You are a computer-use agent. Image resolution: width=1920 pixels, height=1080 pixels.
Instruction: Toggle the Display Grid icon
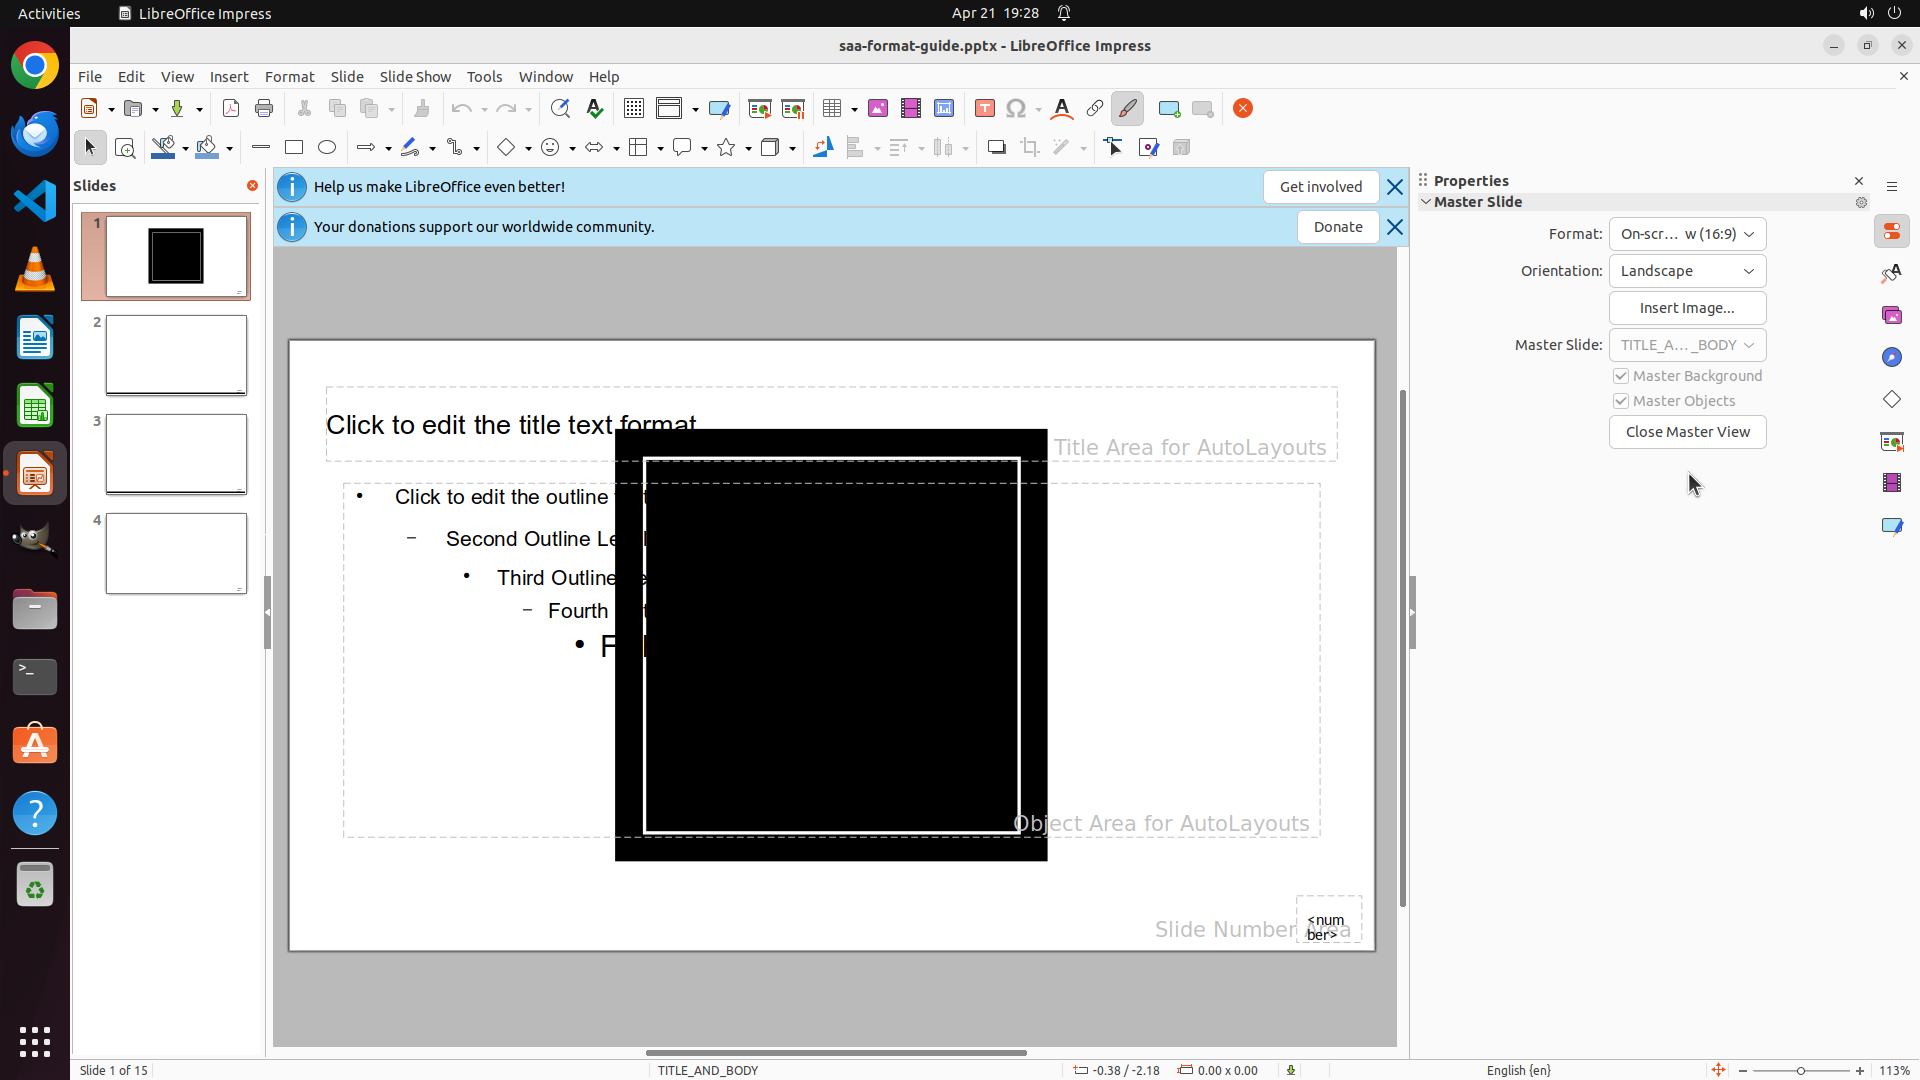(633, 108)
